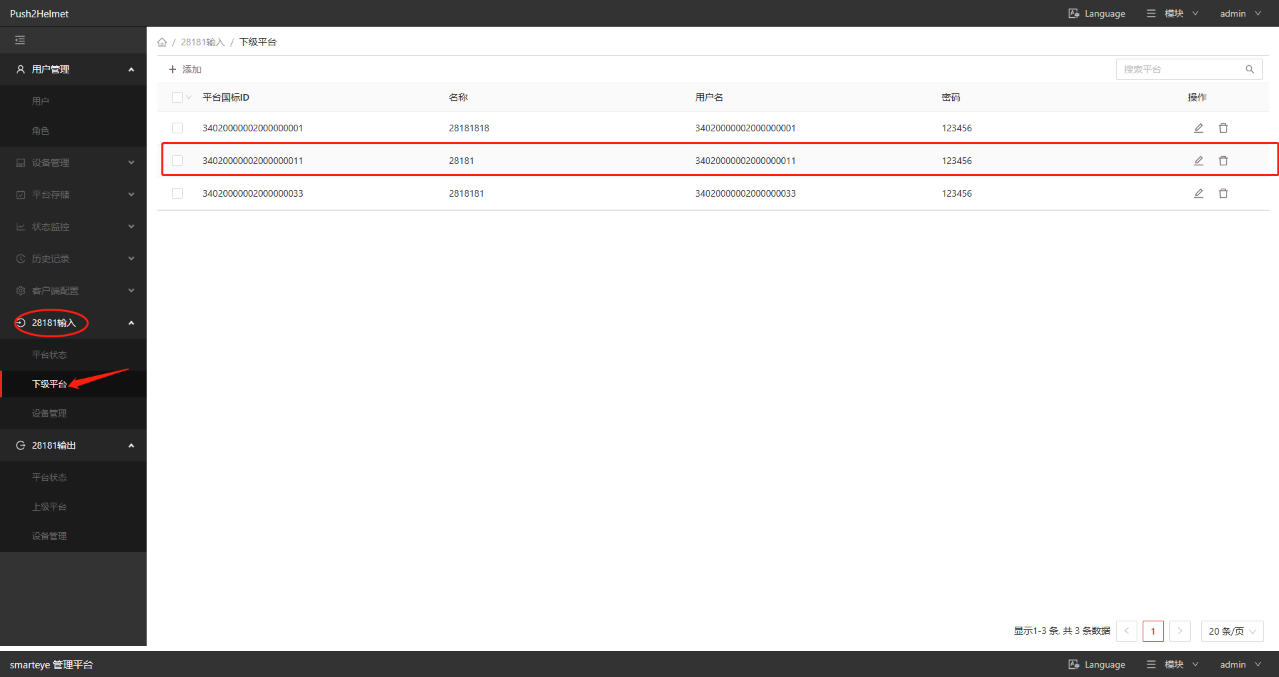Click the magnifier icon in the search box
Screen dimensions: 1279x677
tap(1249, 69)
